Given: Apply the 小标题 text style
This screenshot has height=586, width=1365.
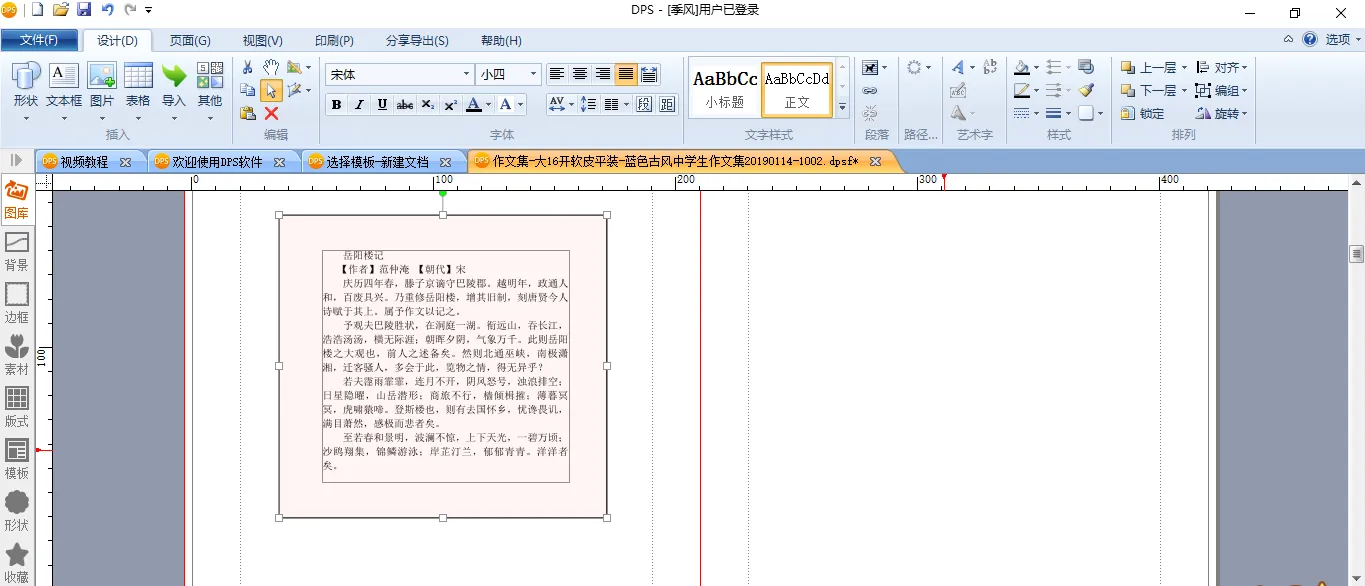Looking at the screenshot, I should 725,88.
